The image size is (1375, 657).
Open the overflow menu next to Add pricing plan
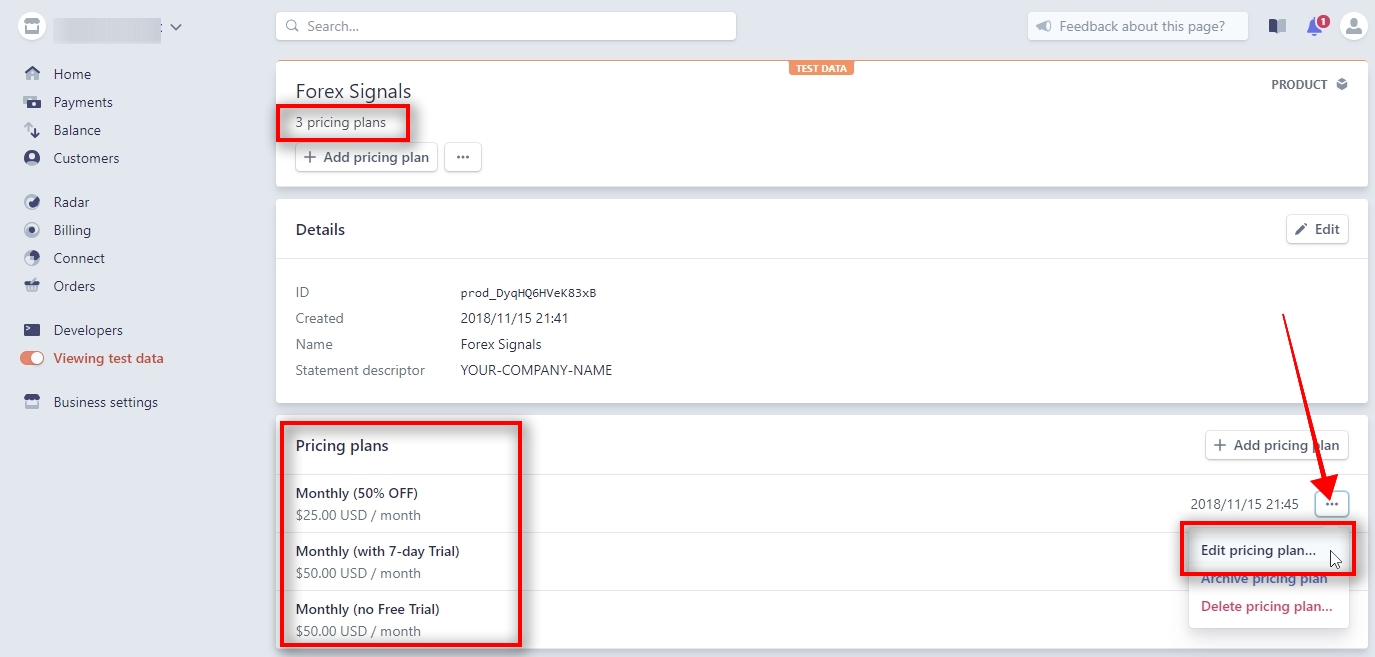click(463, 157)
